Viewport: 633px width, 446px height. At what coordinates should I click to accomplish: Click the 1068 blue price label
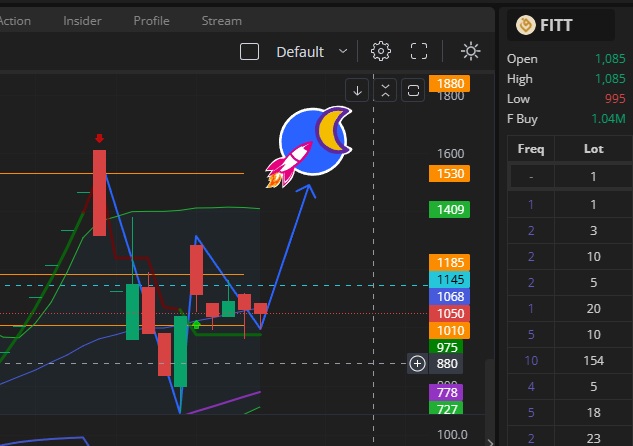pyautogui.click(x=449, y=297)
